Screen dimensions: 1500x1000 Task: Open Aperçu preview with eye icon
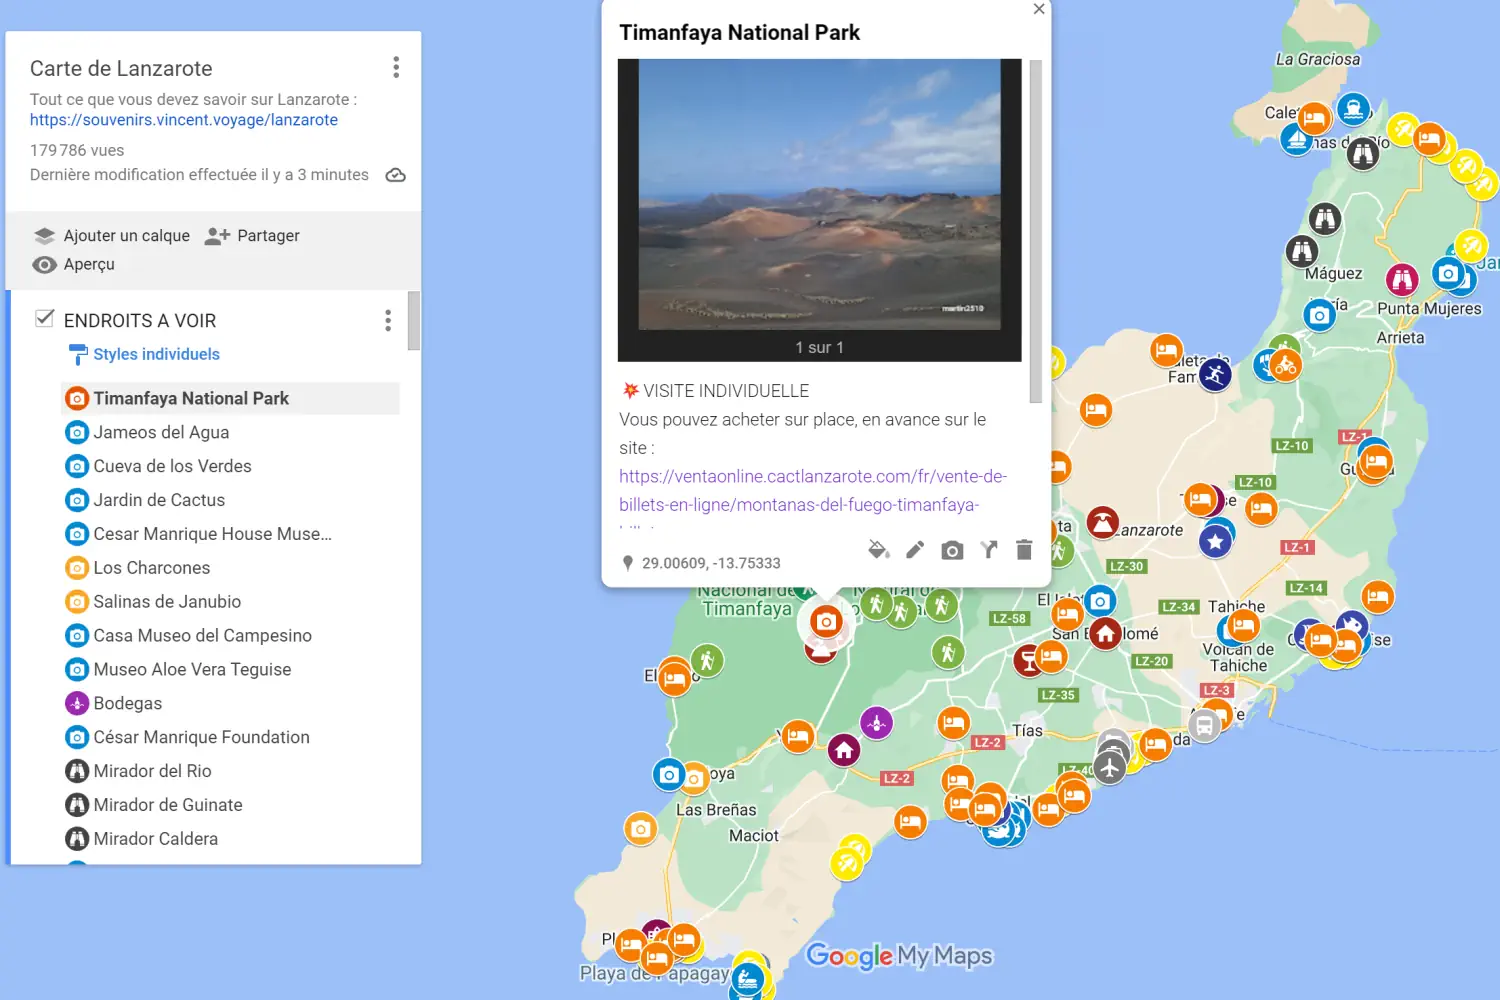(45, 265)
